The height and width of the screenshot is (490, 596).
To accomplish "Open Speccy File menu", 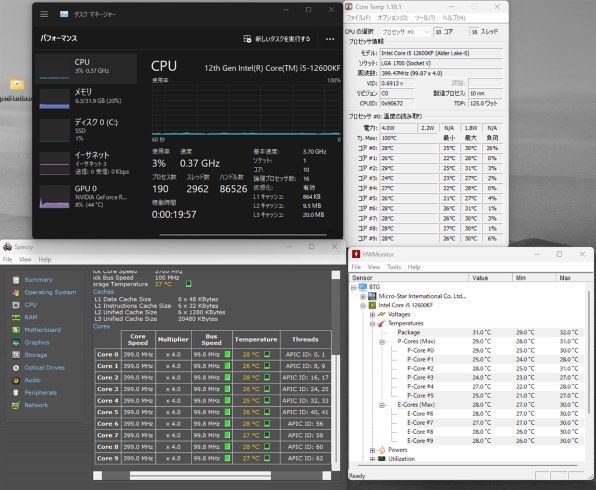I will pos(8,260).
